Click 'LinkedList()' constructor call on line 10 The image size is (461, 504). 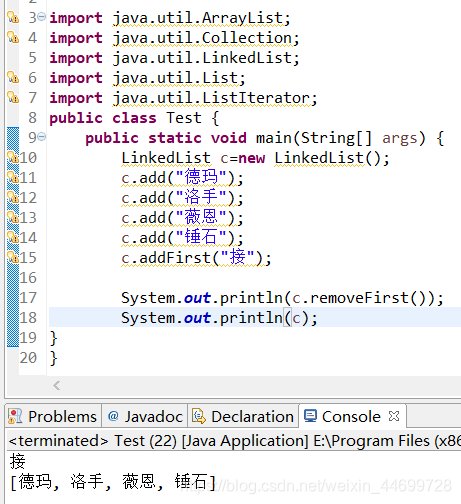coord(327,158)
